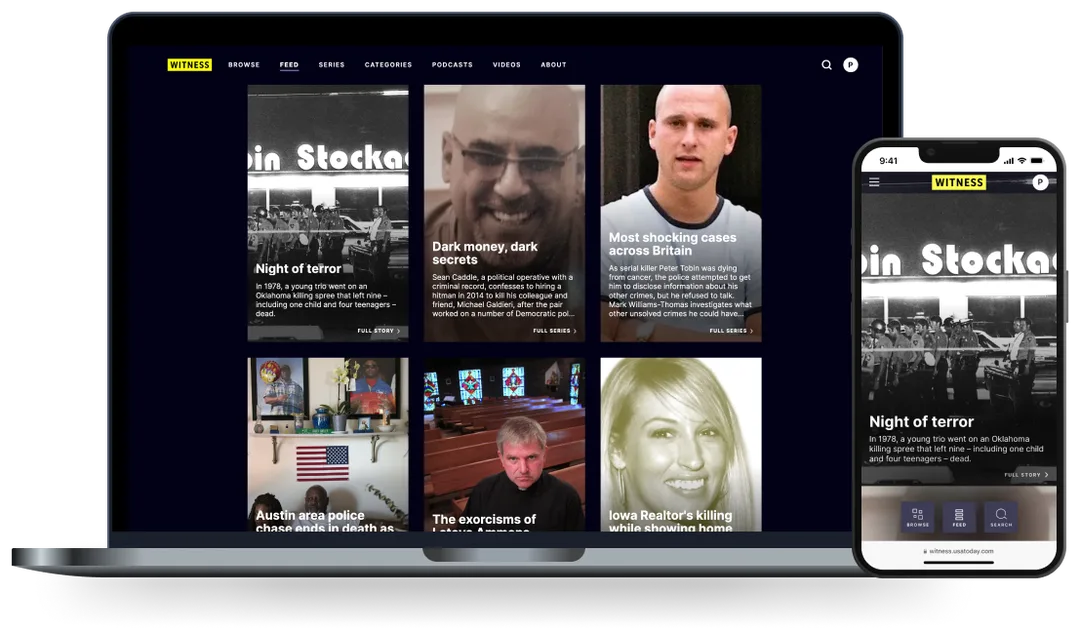Tap the Browse icon in phone bottom bar

917,517
